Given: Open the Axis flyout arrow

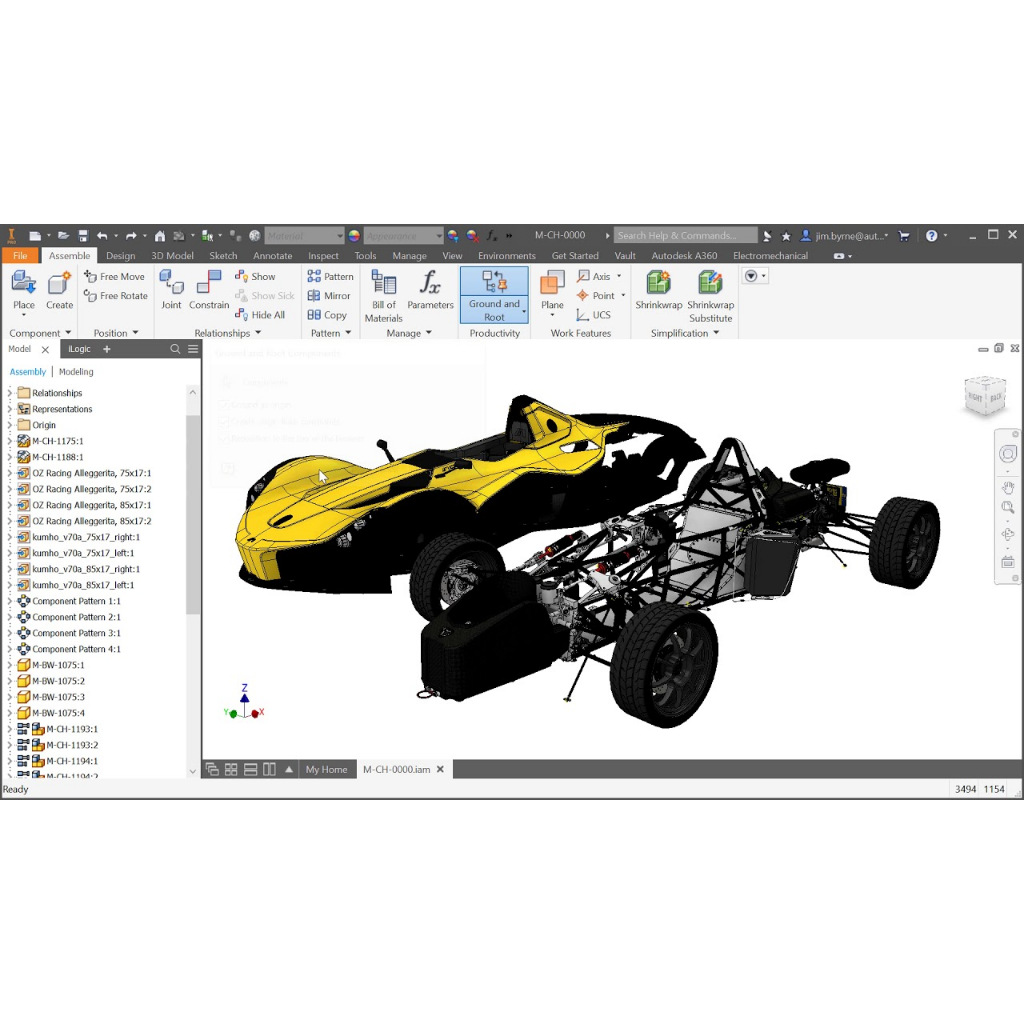Looking at the screenshot, I should pyautogui.click(x=619, y=276).
